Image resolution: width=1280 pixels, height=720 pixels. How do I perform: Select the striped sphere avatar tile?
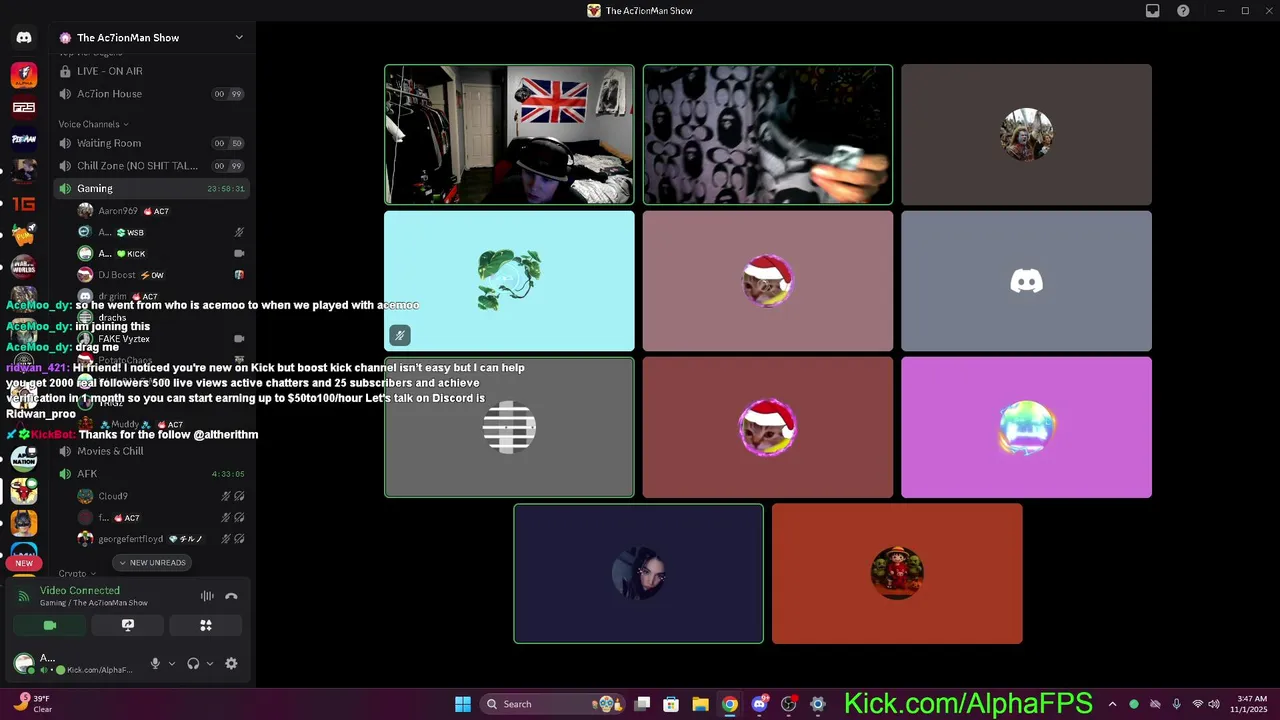509,427
